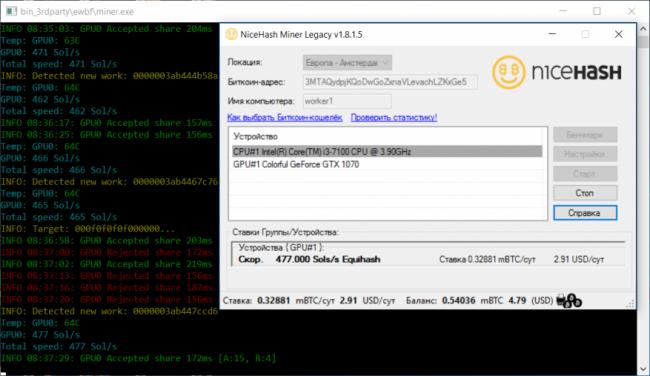Click the disabled Start button

click(x=585, y=174)
